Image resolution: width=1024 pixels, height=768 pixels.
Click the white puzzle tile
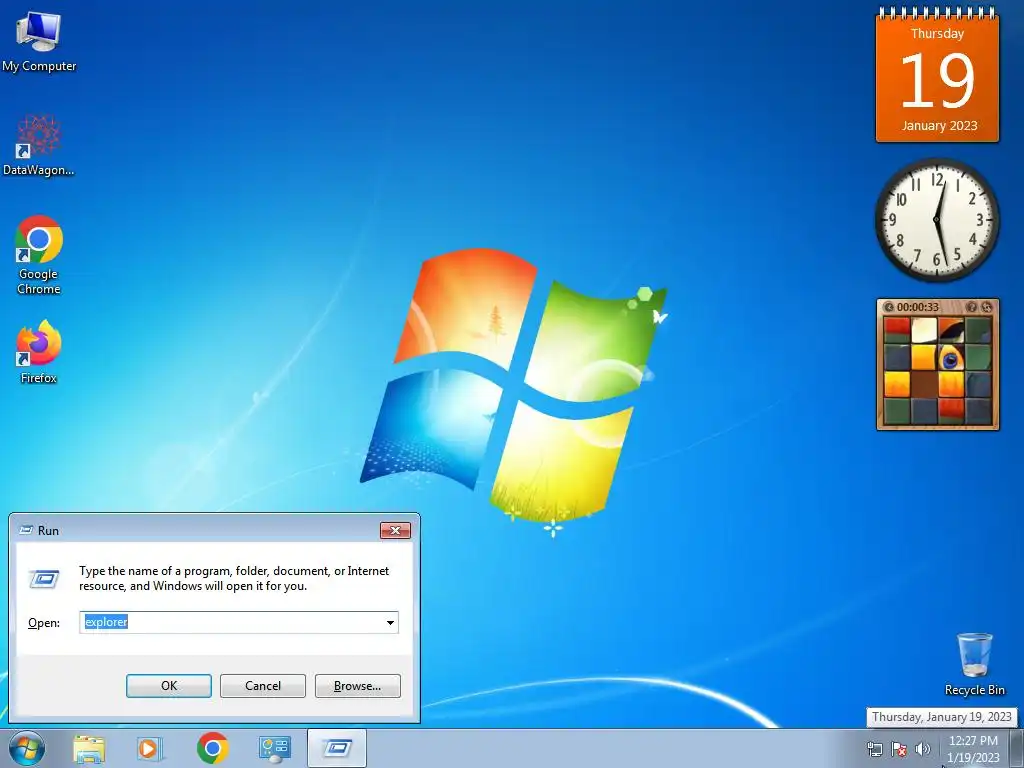924,330
